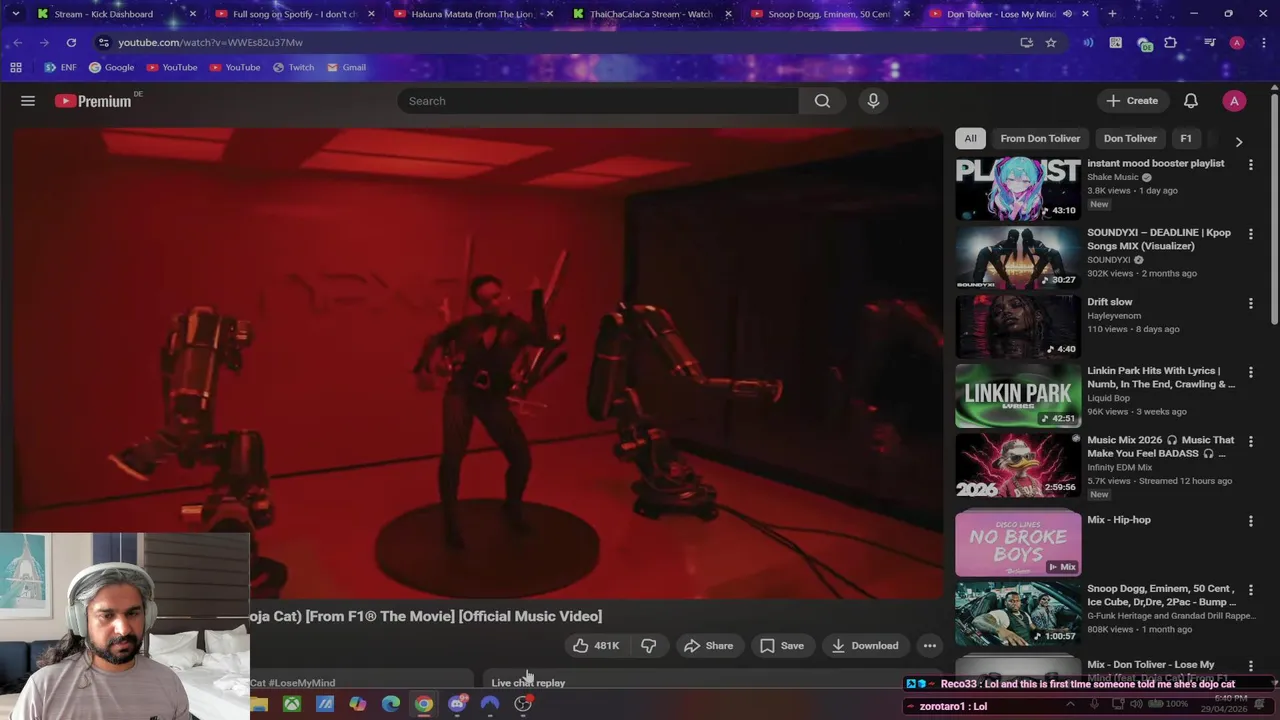Screen dimensions: 1280x720
Task: Filter recommendations by the Don Toliver chip
Action: click(1130, 139)
